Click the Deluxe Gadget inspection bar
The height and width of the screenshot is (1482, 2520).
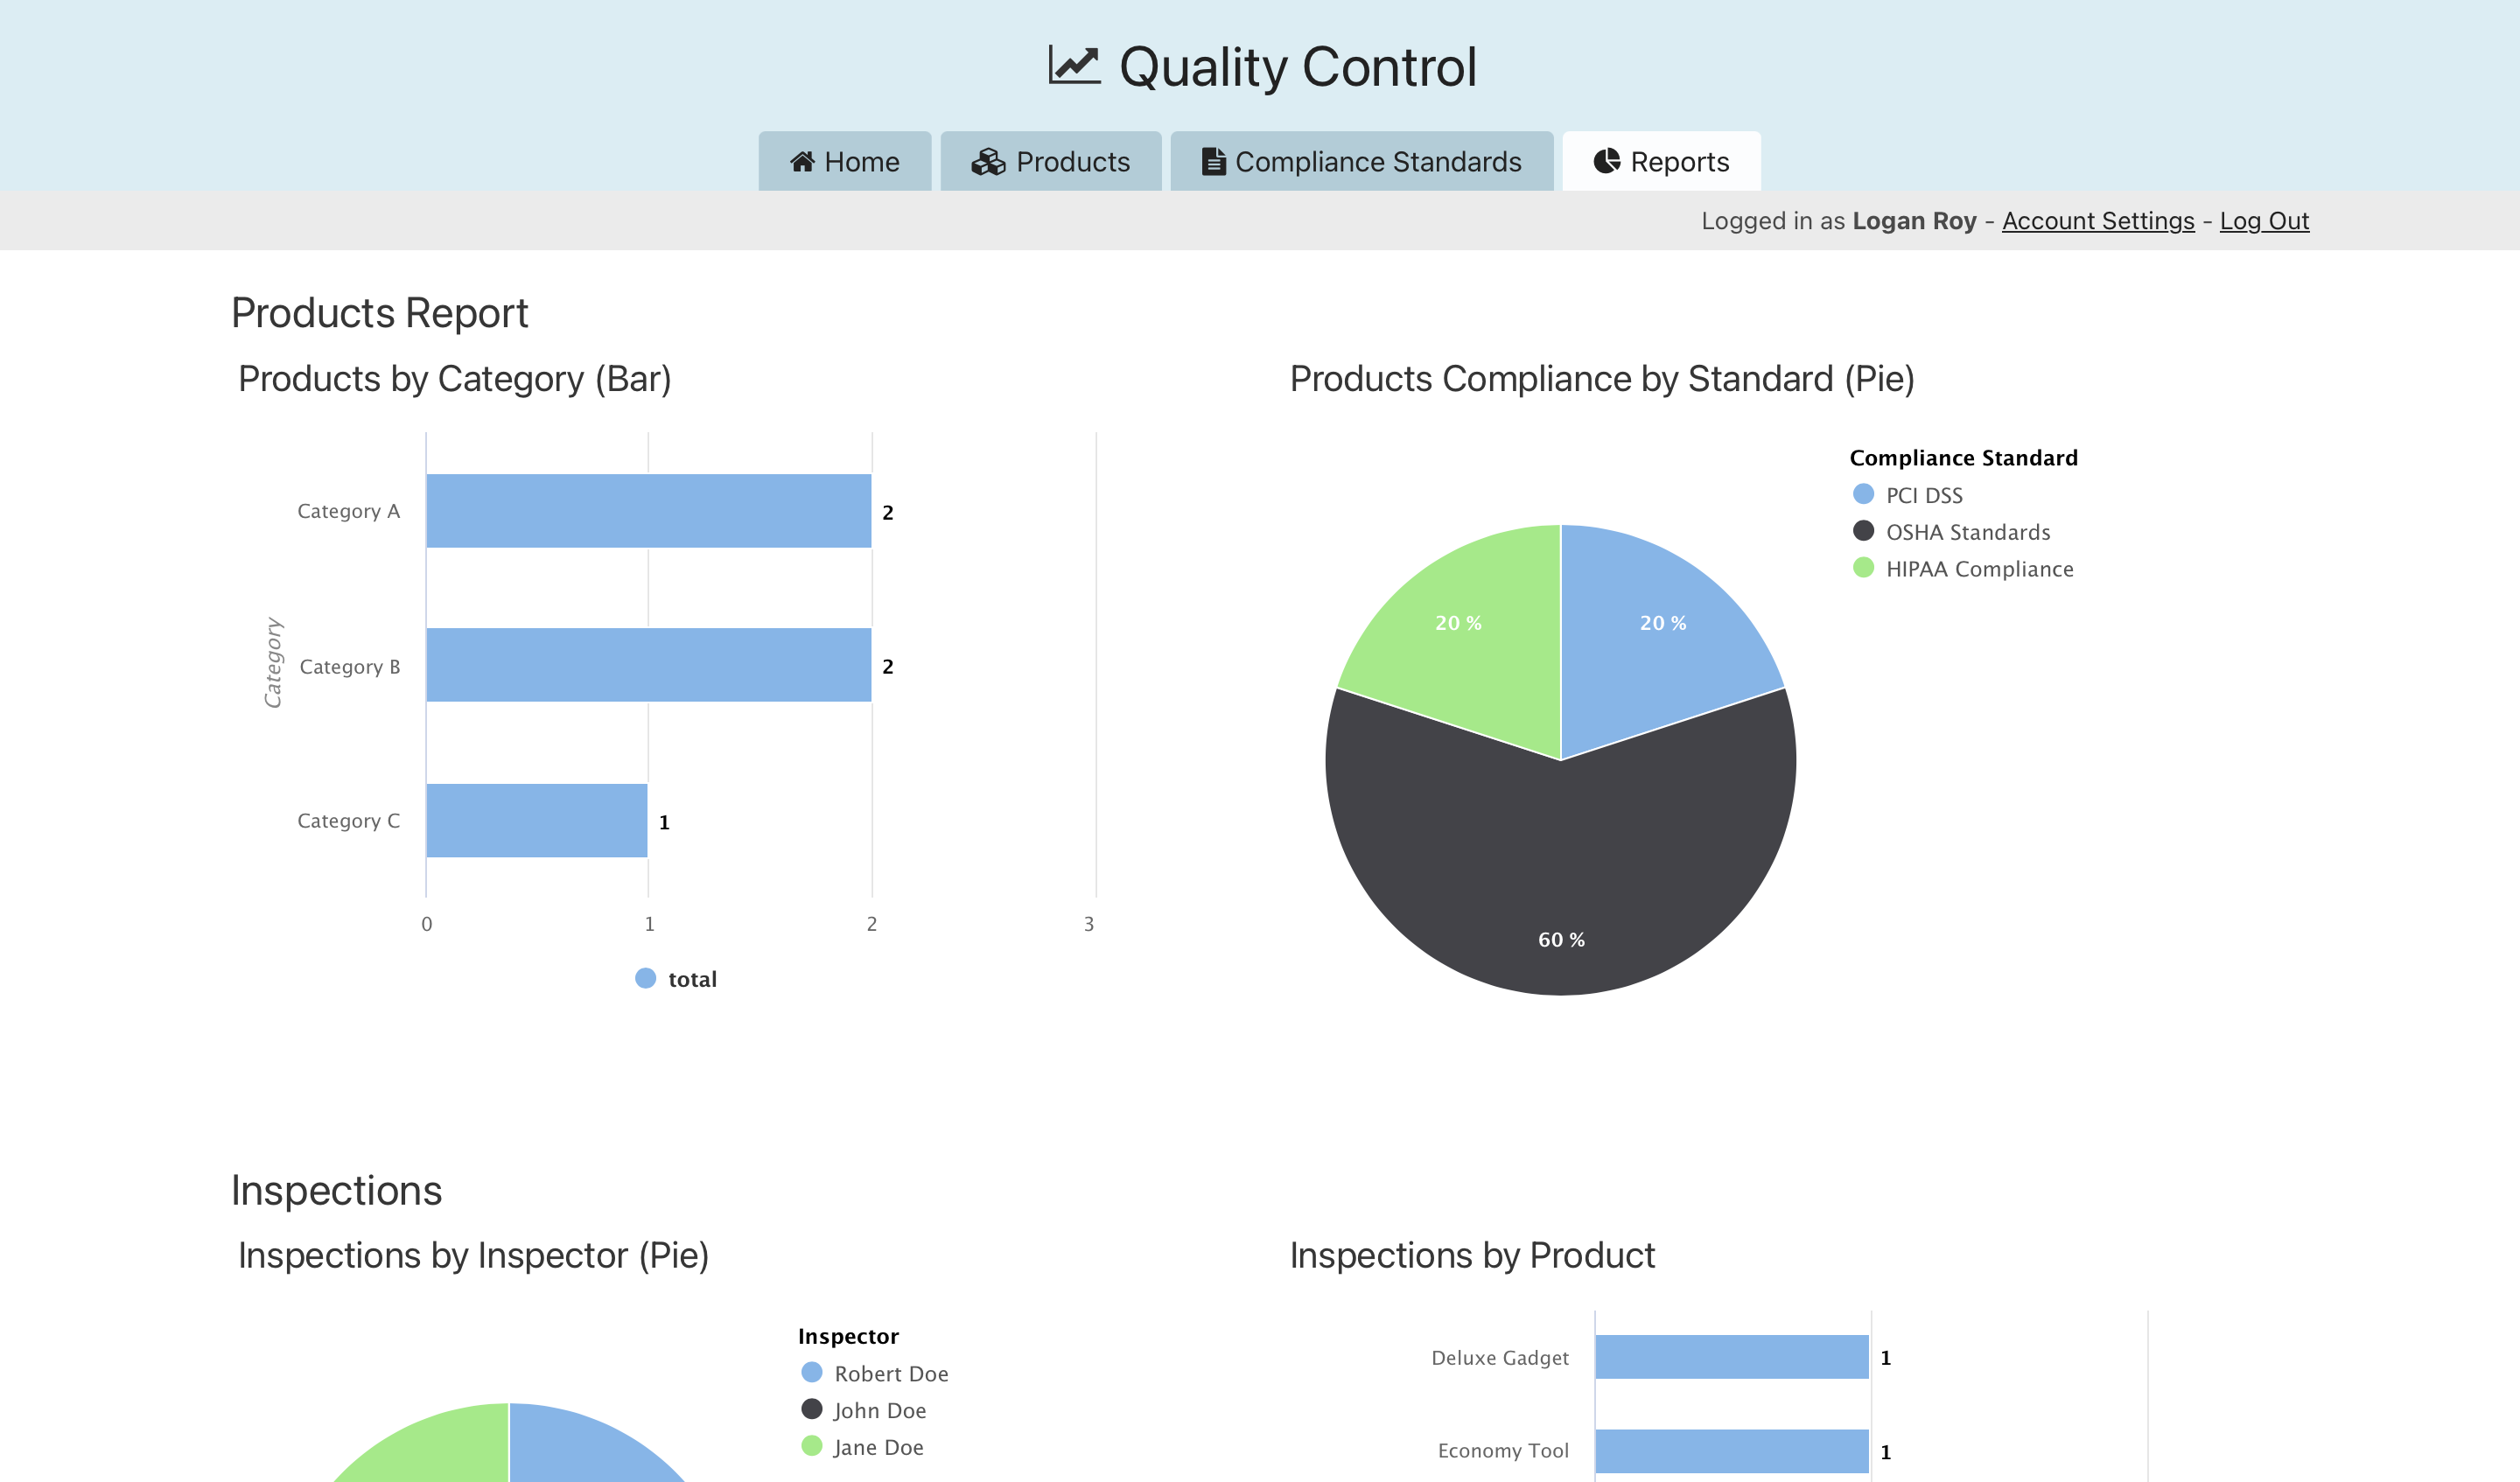1731,1357
